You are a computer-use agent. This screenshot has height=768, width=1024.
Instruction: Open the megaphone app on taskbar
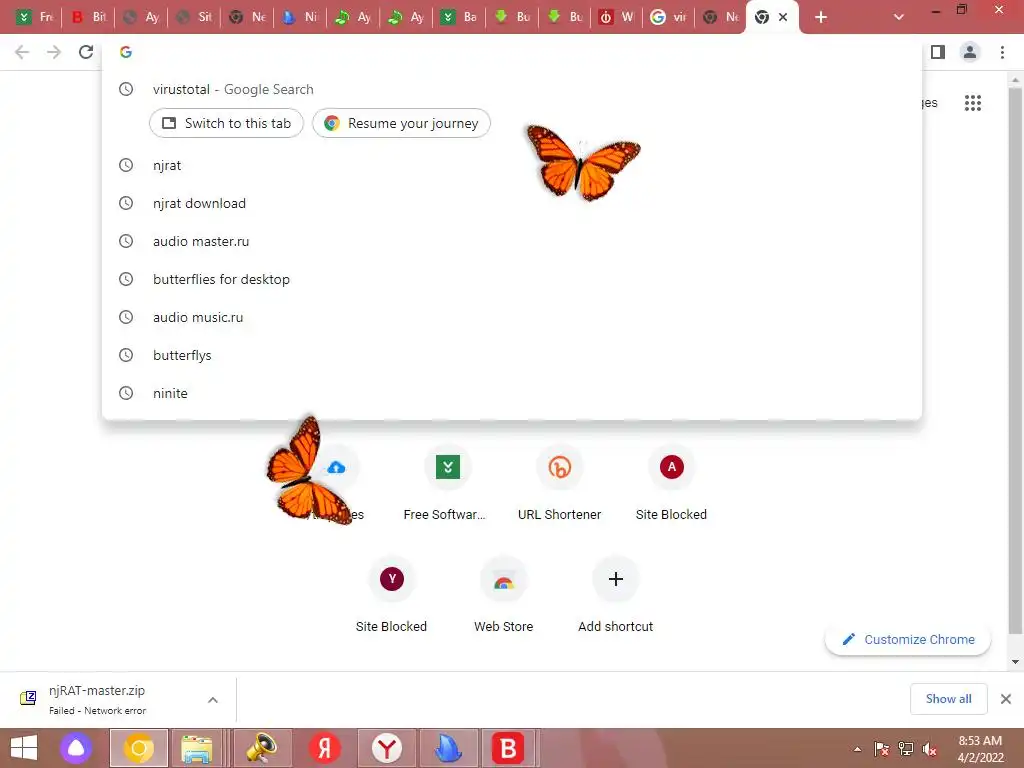click(x=262, y=748)
